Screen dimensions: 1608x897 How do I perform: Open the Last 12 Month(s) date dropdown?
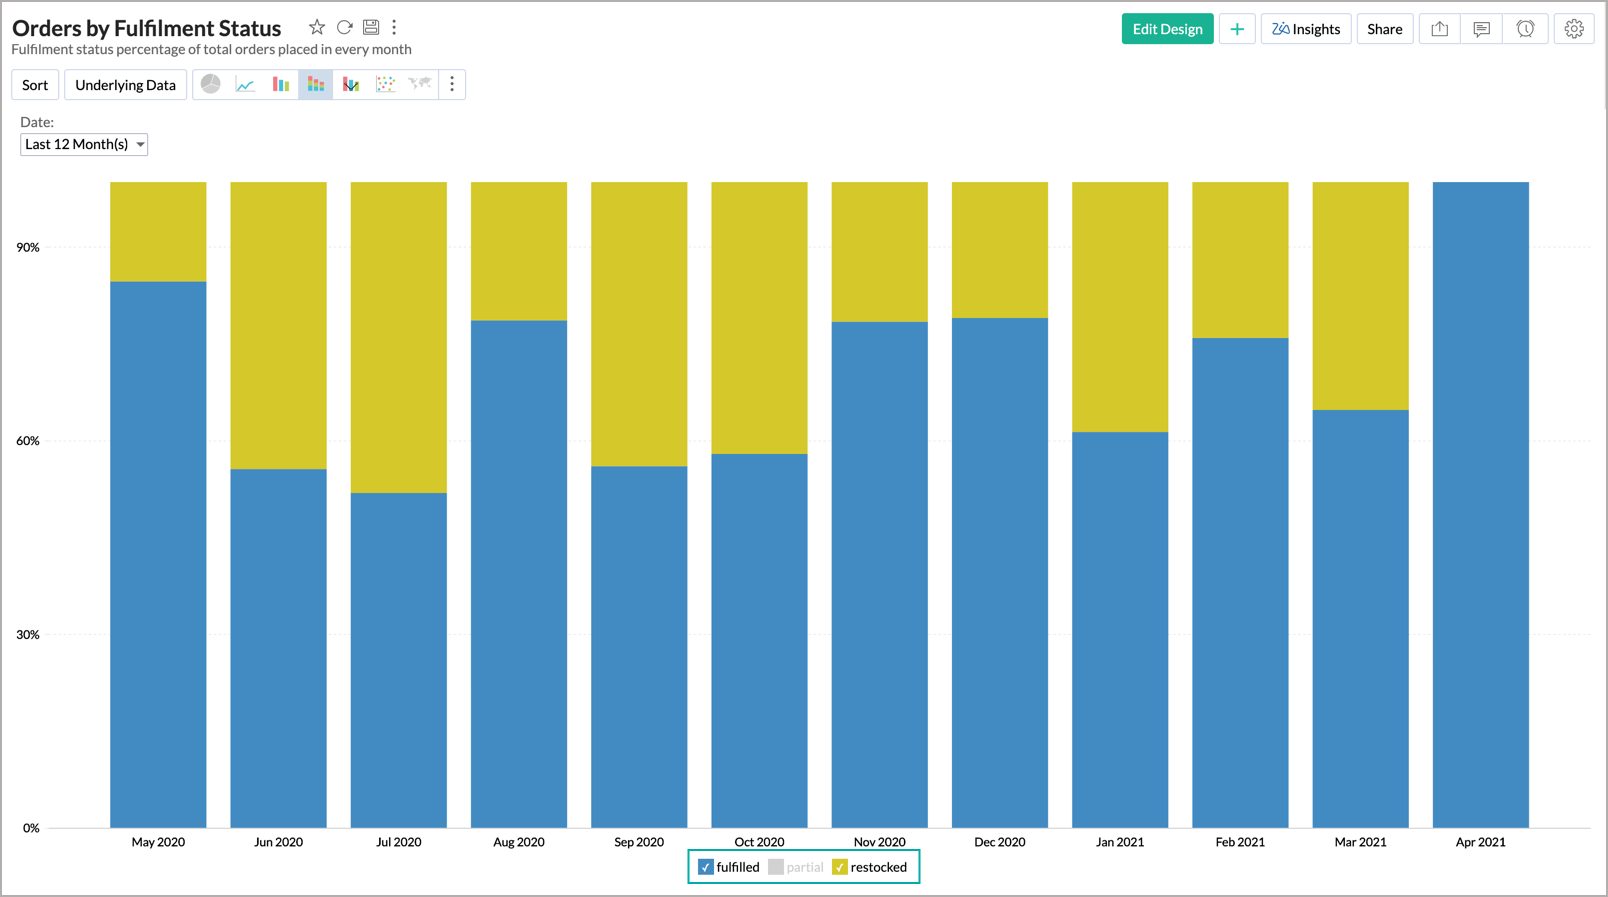[84, 144]
